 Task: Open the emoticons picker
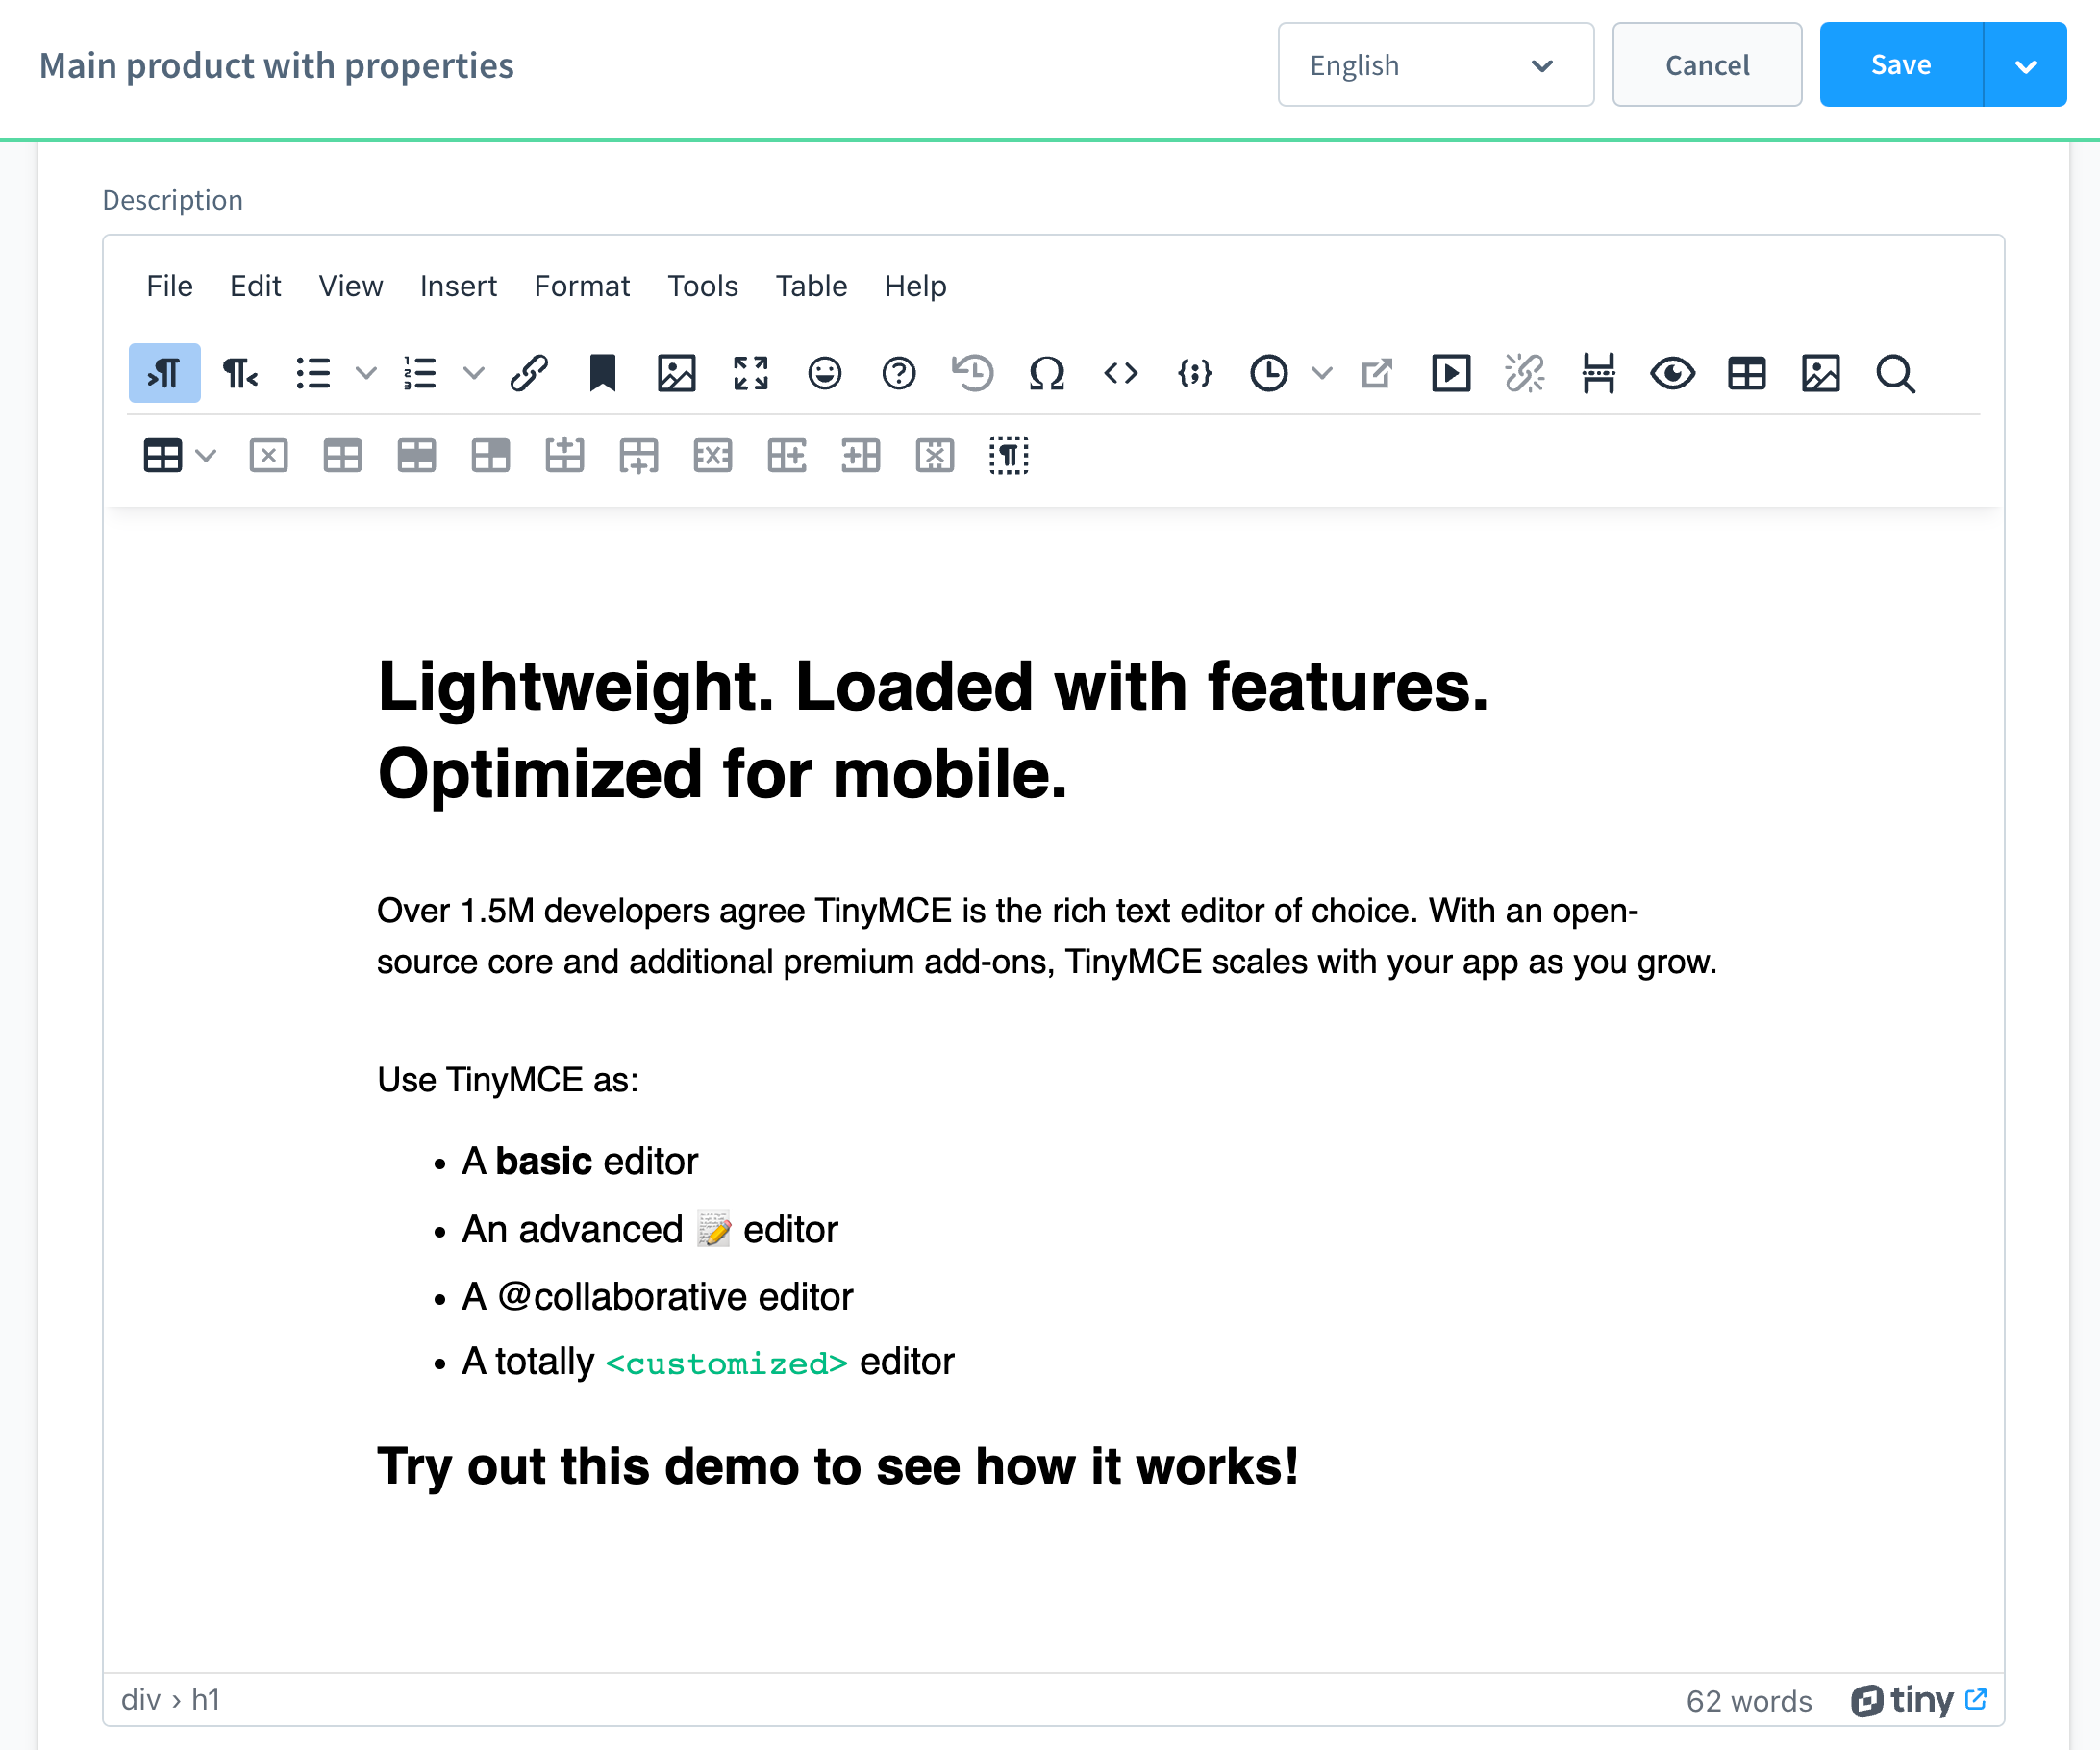pyautogui.click(x=824, y=373)
